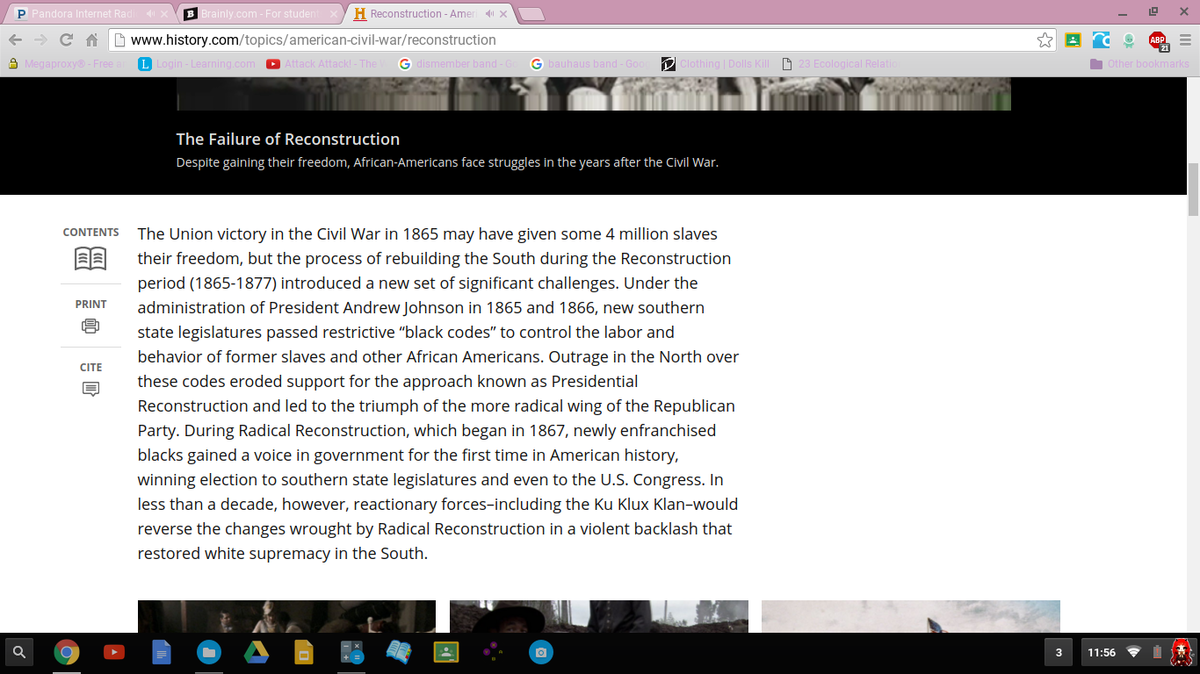
Task: Open the blue wave extension icon
Action: 1102,40
